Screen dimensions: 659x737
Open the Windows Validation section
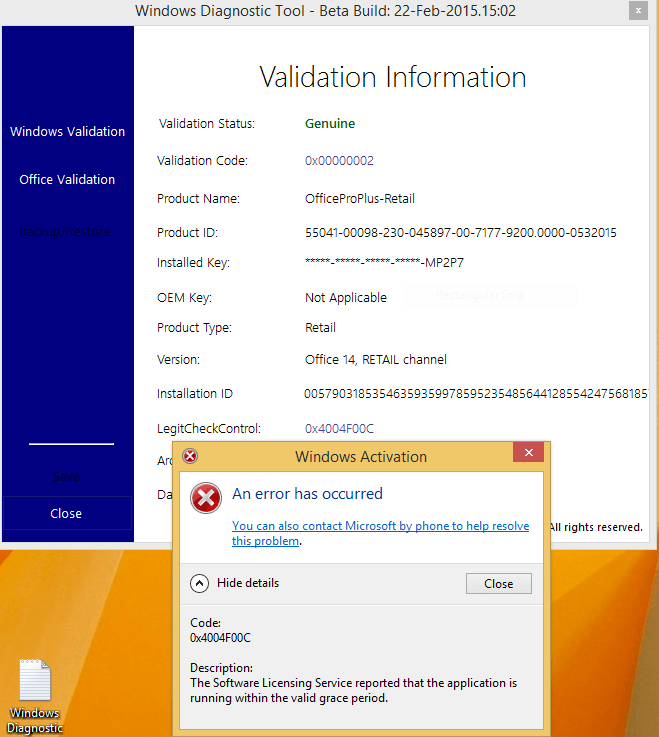tap(67, 131)
